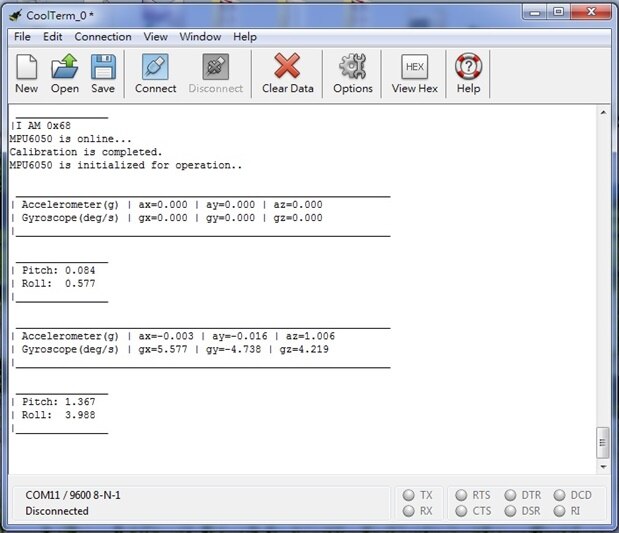Click the 'ay=-0.016' reading

click(240, 336)
